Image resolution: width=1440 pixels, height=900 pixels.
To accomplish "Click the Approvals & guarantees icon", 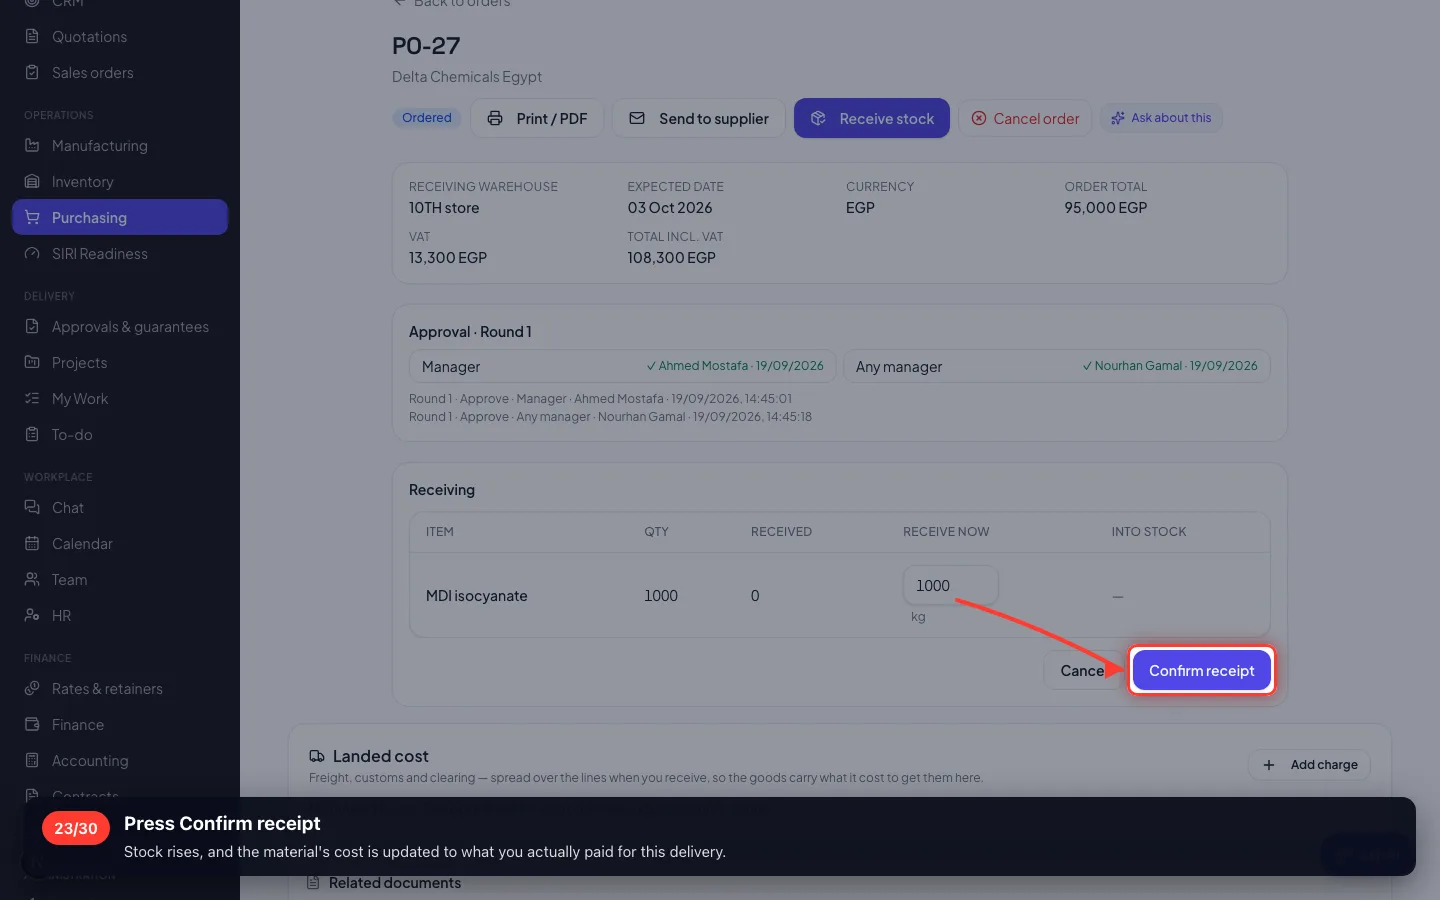I will pyautogui.click(x=32, y=327).
